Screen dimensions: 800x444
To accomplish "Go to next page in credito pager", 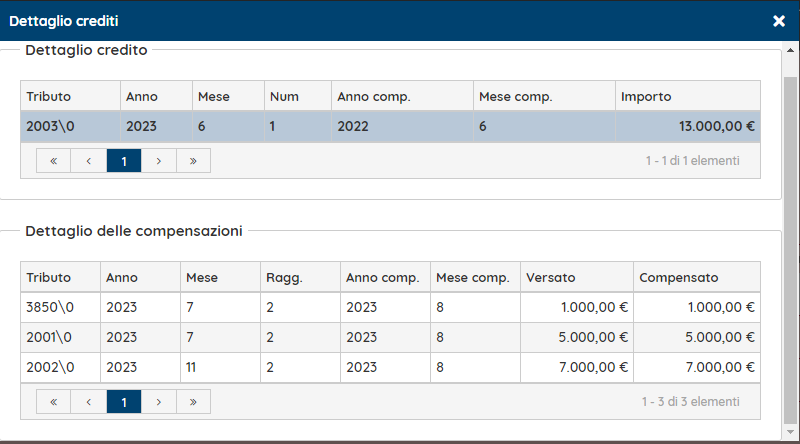I will coord(158,160).
